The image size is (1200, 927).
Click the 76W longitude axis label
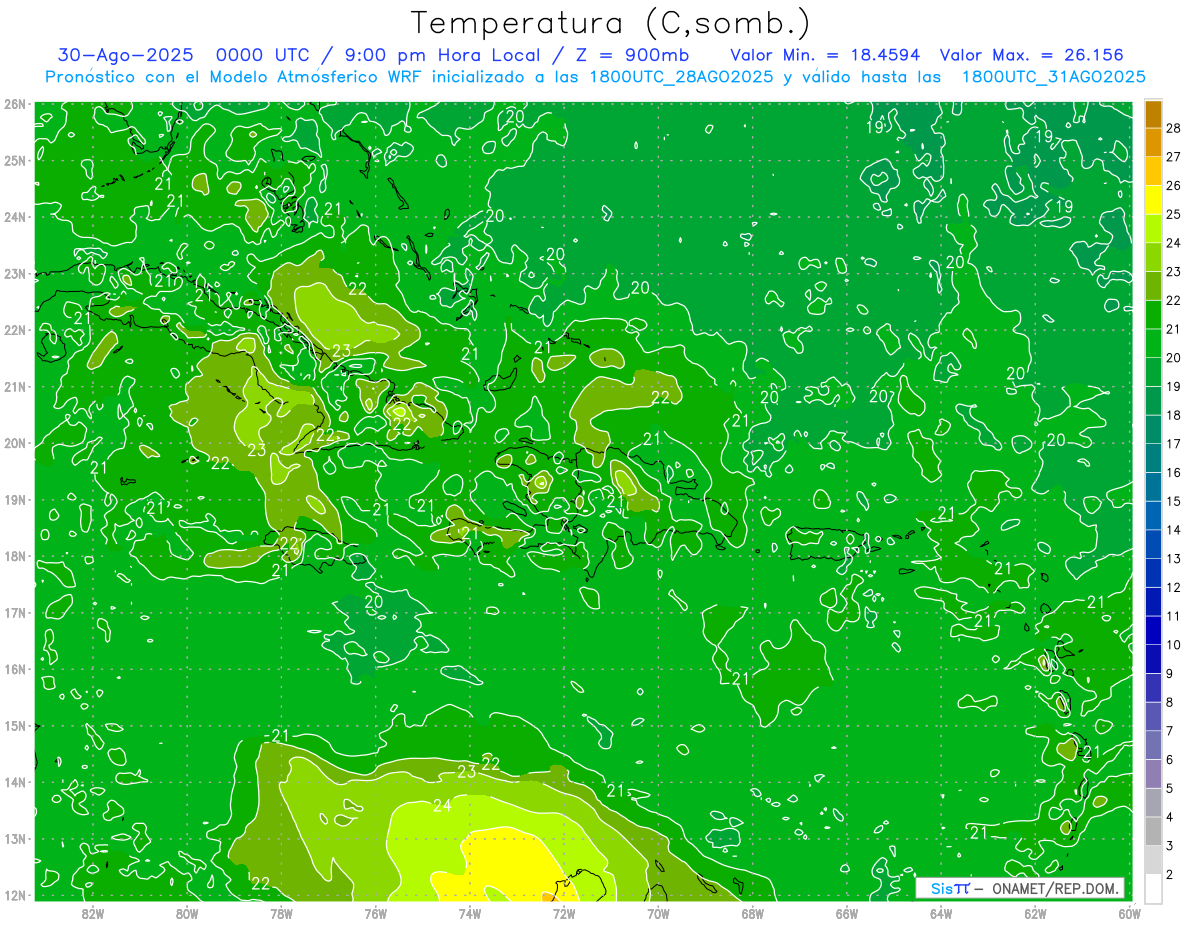376,913
